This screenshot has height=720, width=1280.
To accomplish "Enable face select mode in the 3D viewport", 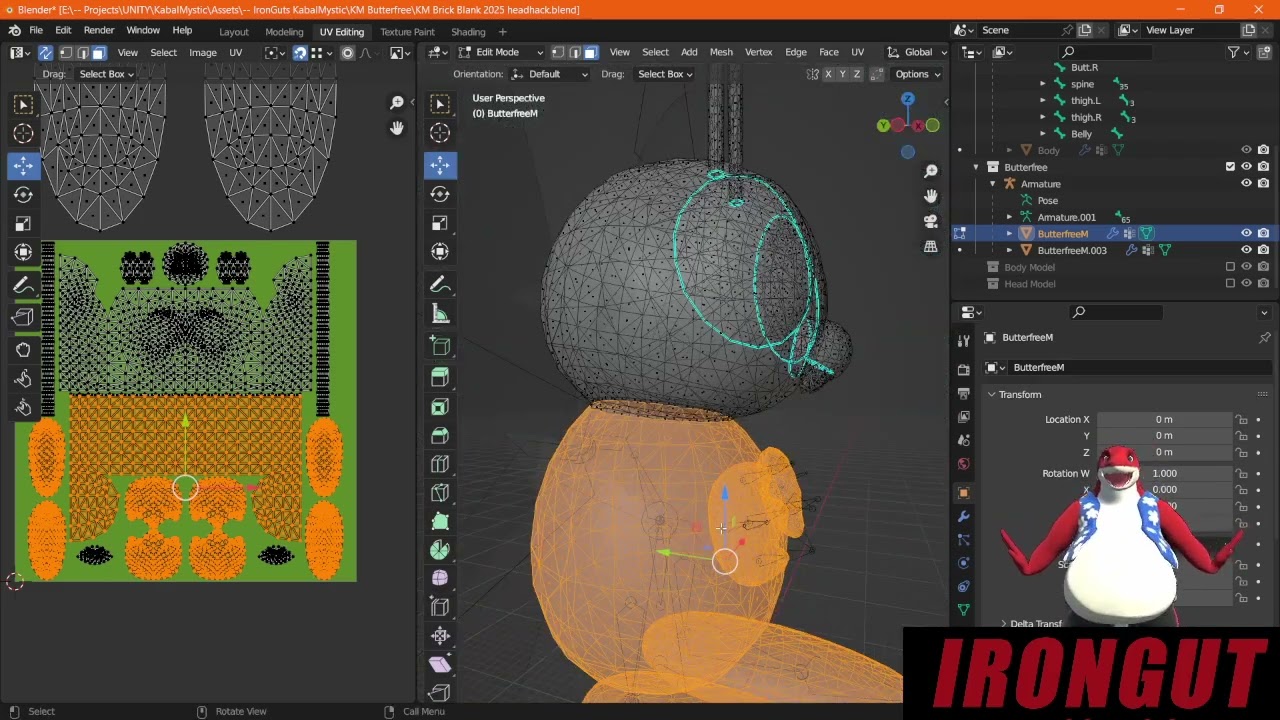I will tap(590, 52).
